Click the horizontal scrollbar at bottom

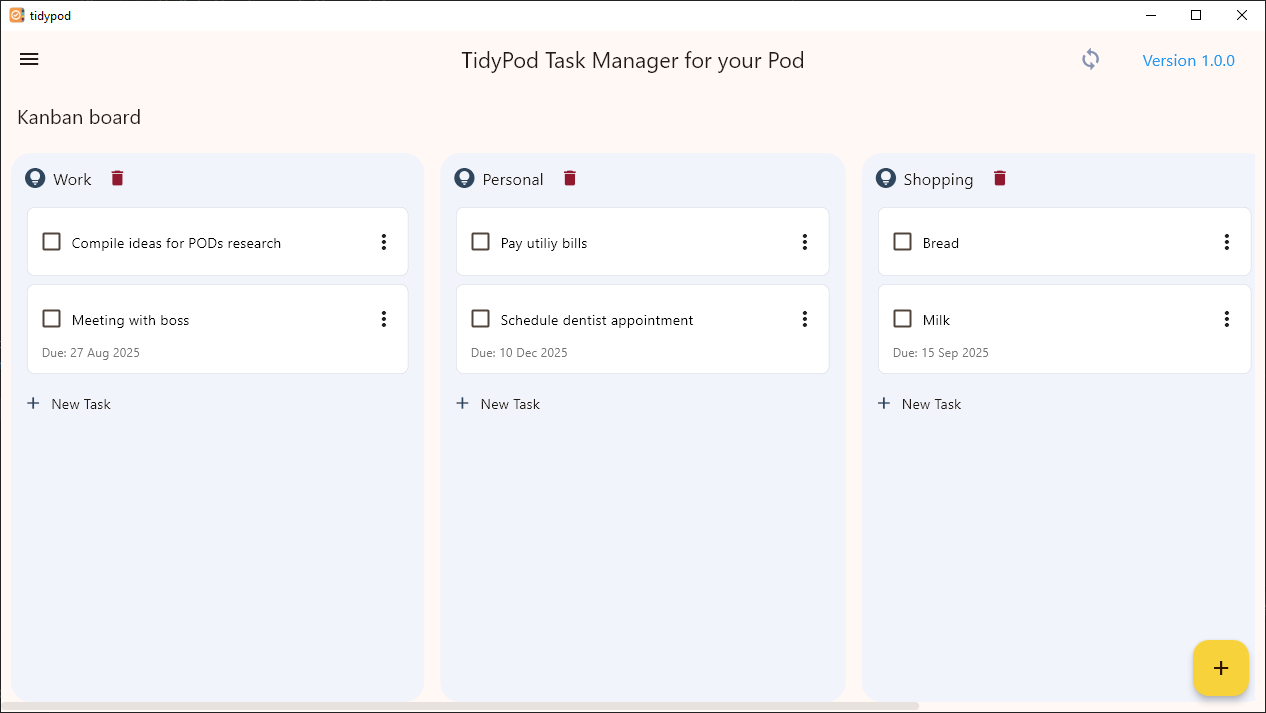click(x=460, y=706)
